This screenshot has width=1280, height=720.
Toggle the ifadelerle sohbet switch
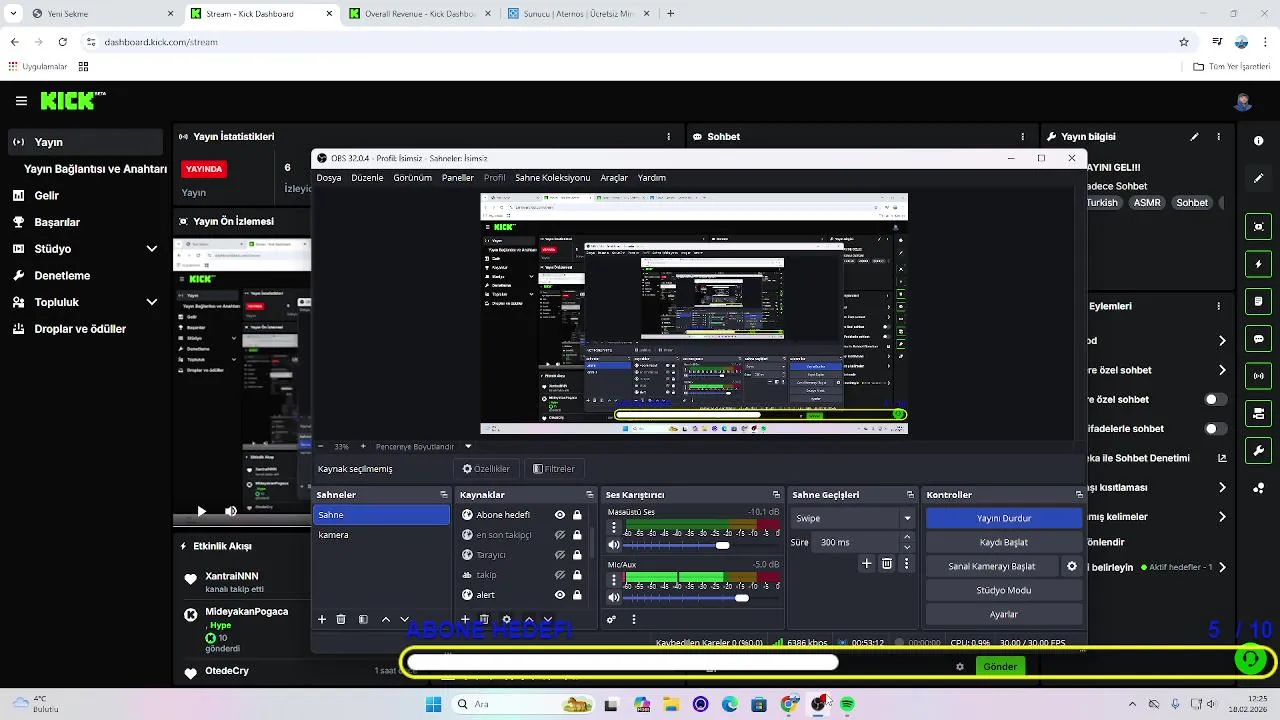point(1215,429)
